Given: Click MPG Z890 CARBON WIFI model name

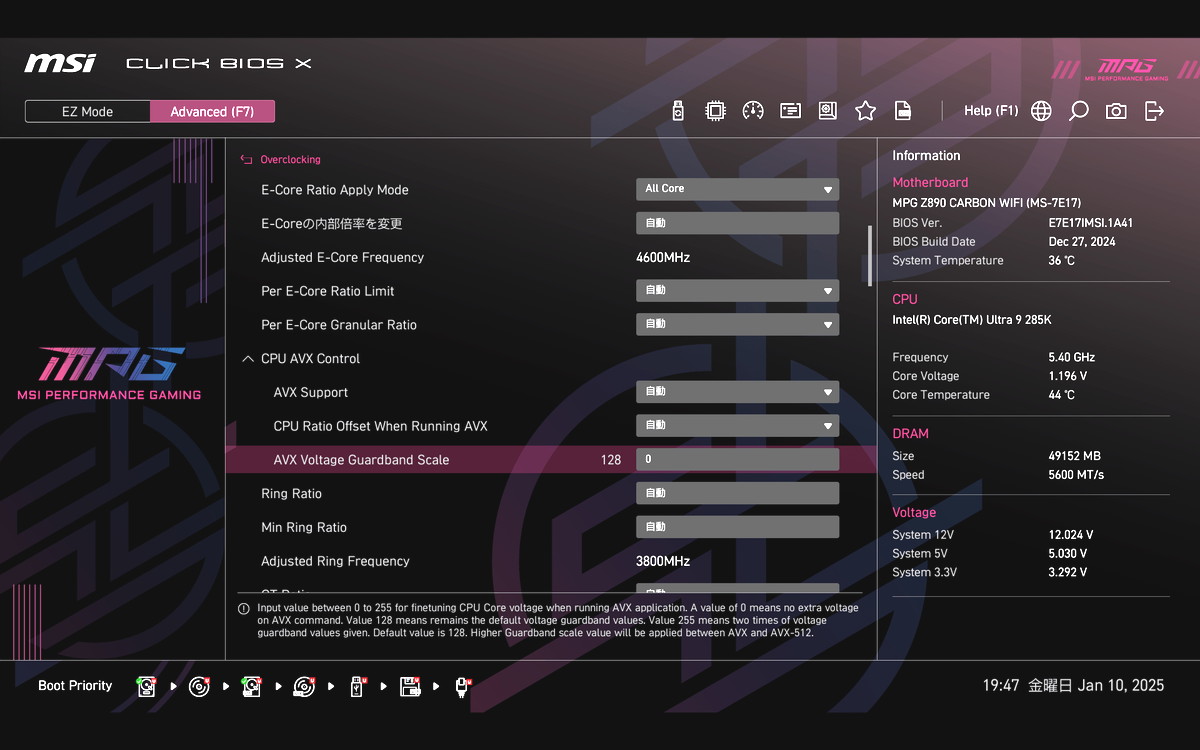Looking at the screenshot, I should 986,203.
